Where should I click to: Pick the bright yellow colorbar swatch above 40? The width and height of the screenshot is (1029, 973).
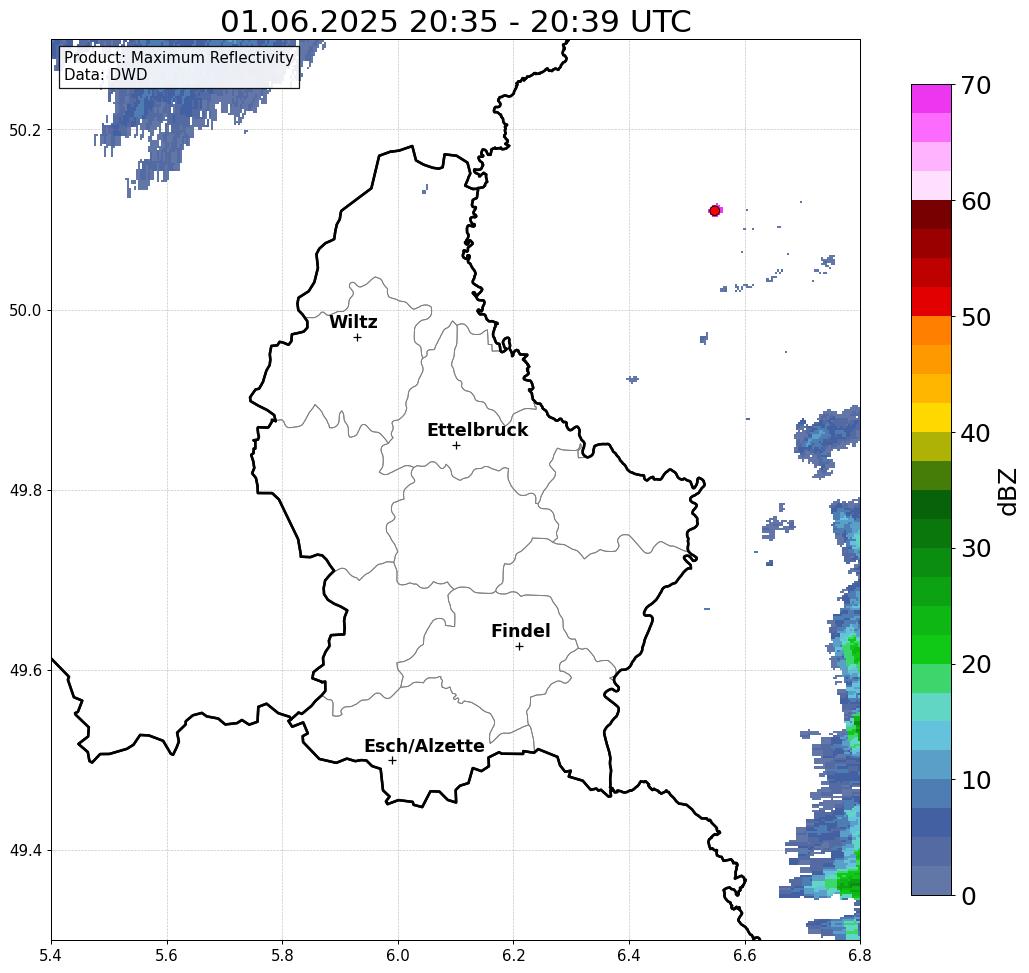tap(931, 417)
